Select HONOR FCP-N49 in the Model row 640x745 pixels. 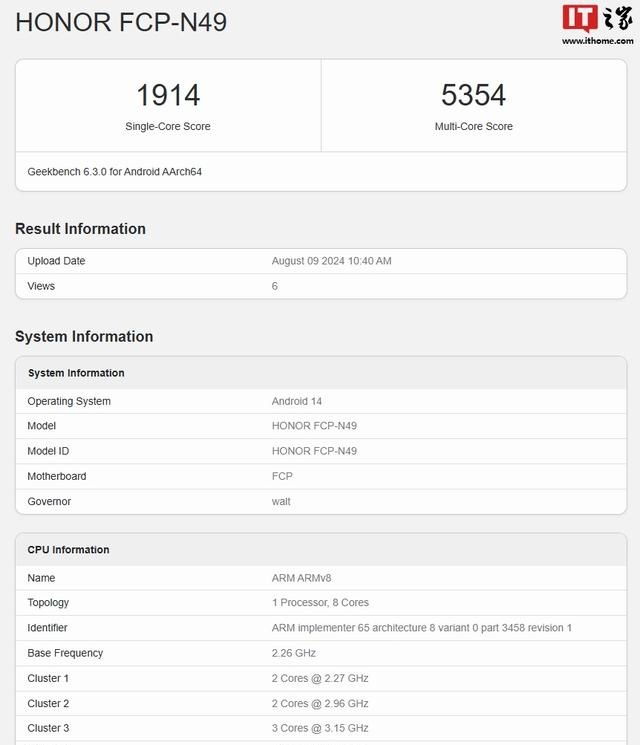(314, 426)
